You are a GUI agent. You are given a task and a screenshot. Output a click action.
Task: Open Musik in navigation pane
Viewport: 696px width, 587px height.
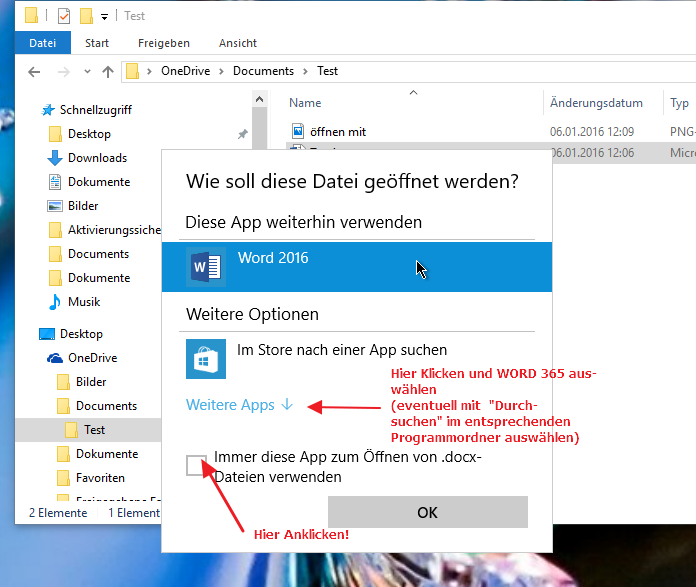coord(84,302)
